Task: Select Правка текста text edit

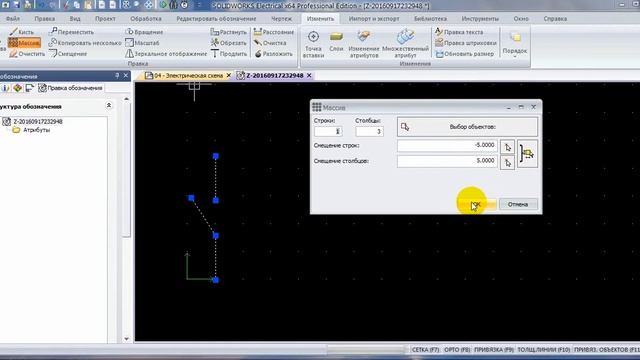Action: [x=459, y=32]
